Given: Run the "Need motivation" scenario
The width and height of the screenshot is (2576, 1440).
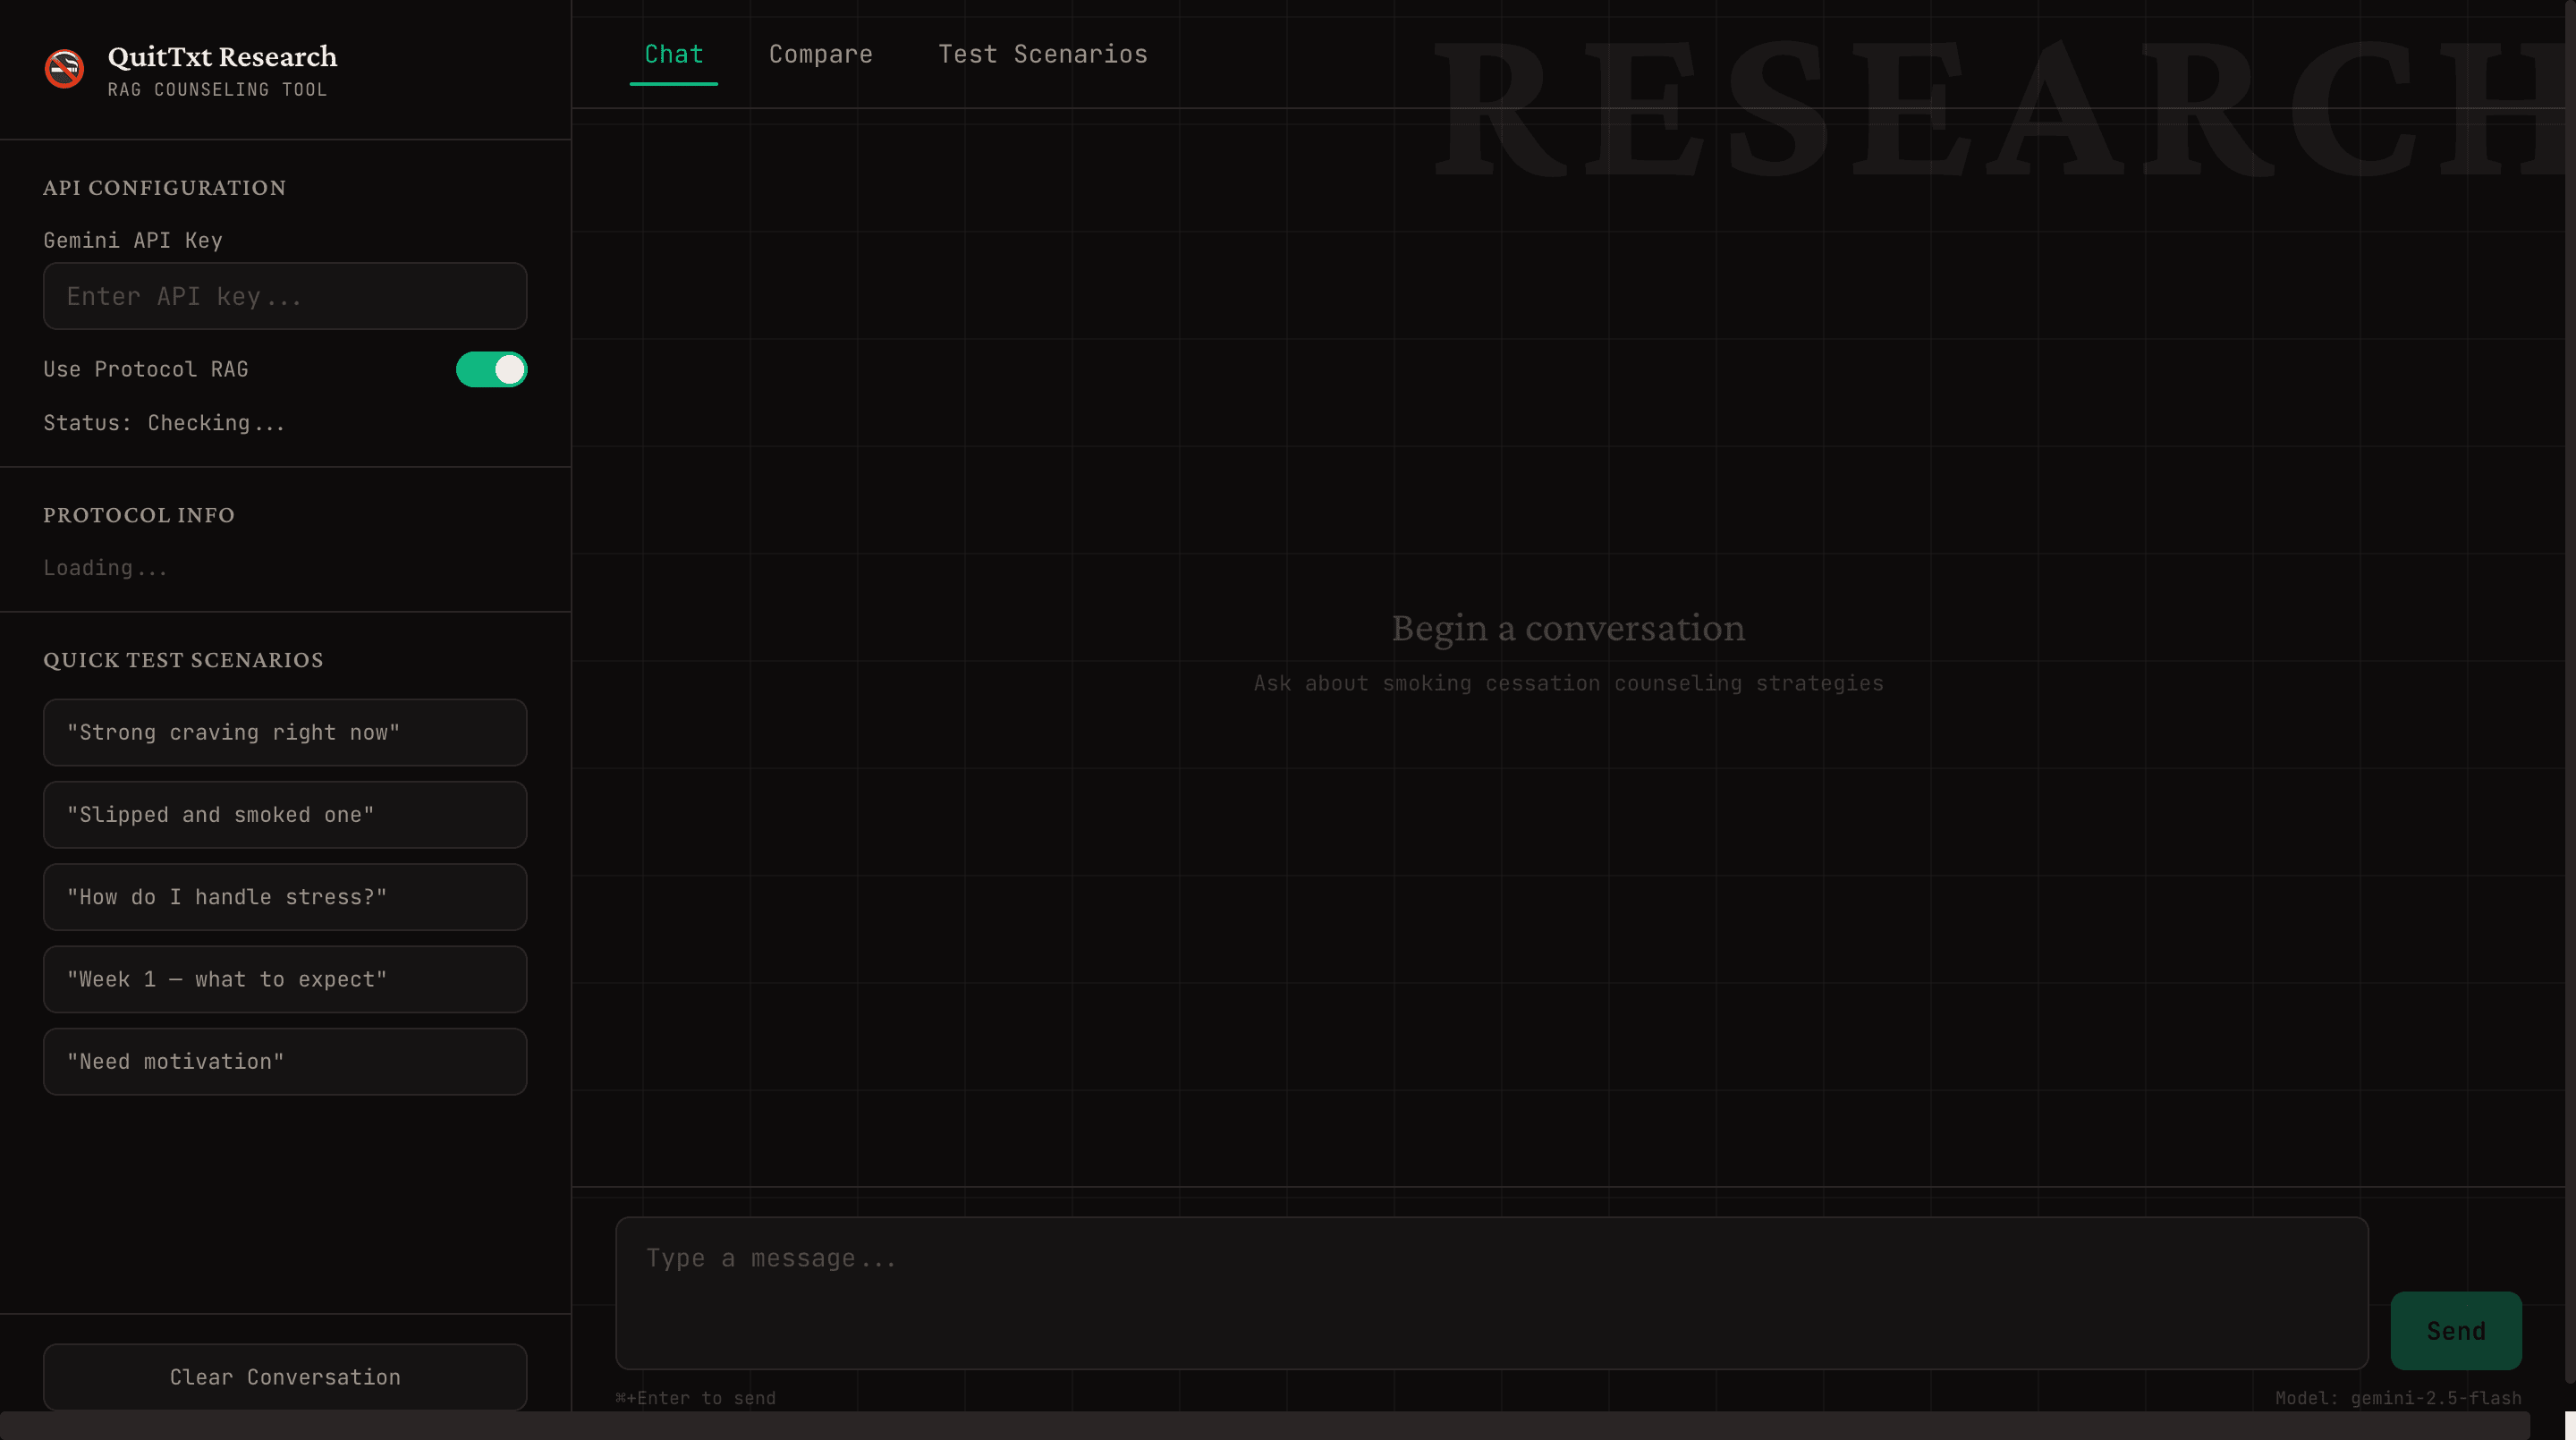Looking at the screenshot, I should (x=285, y=1061).
